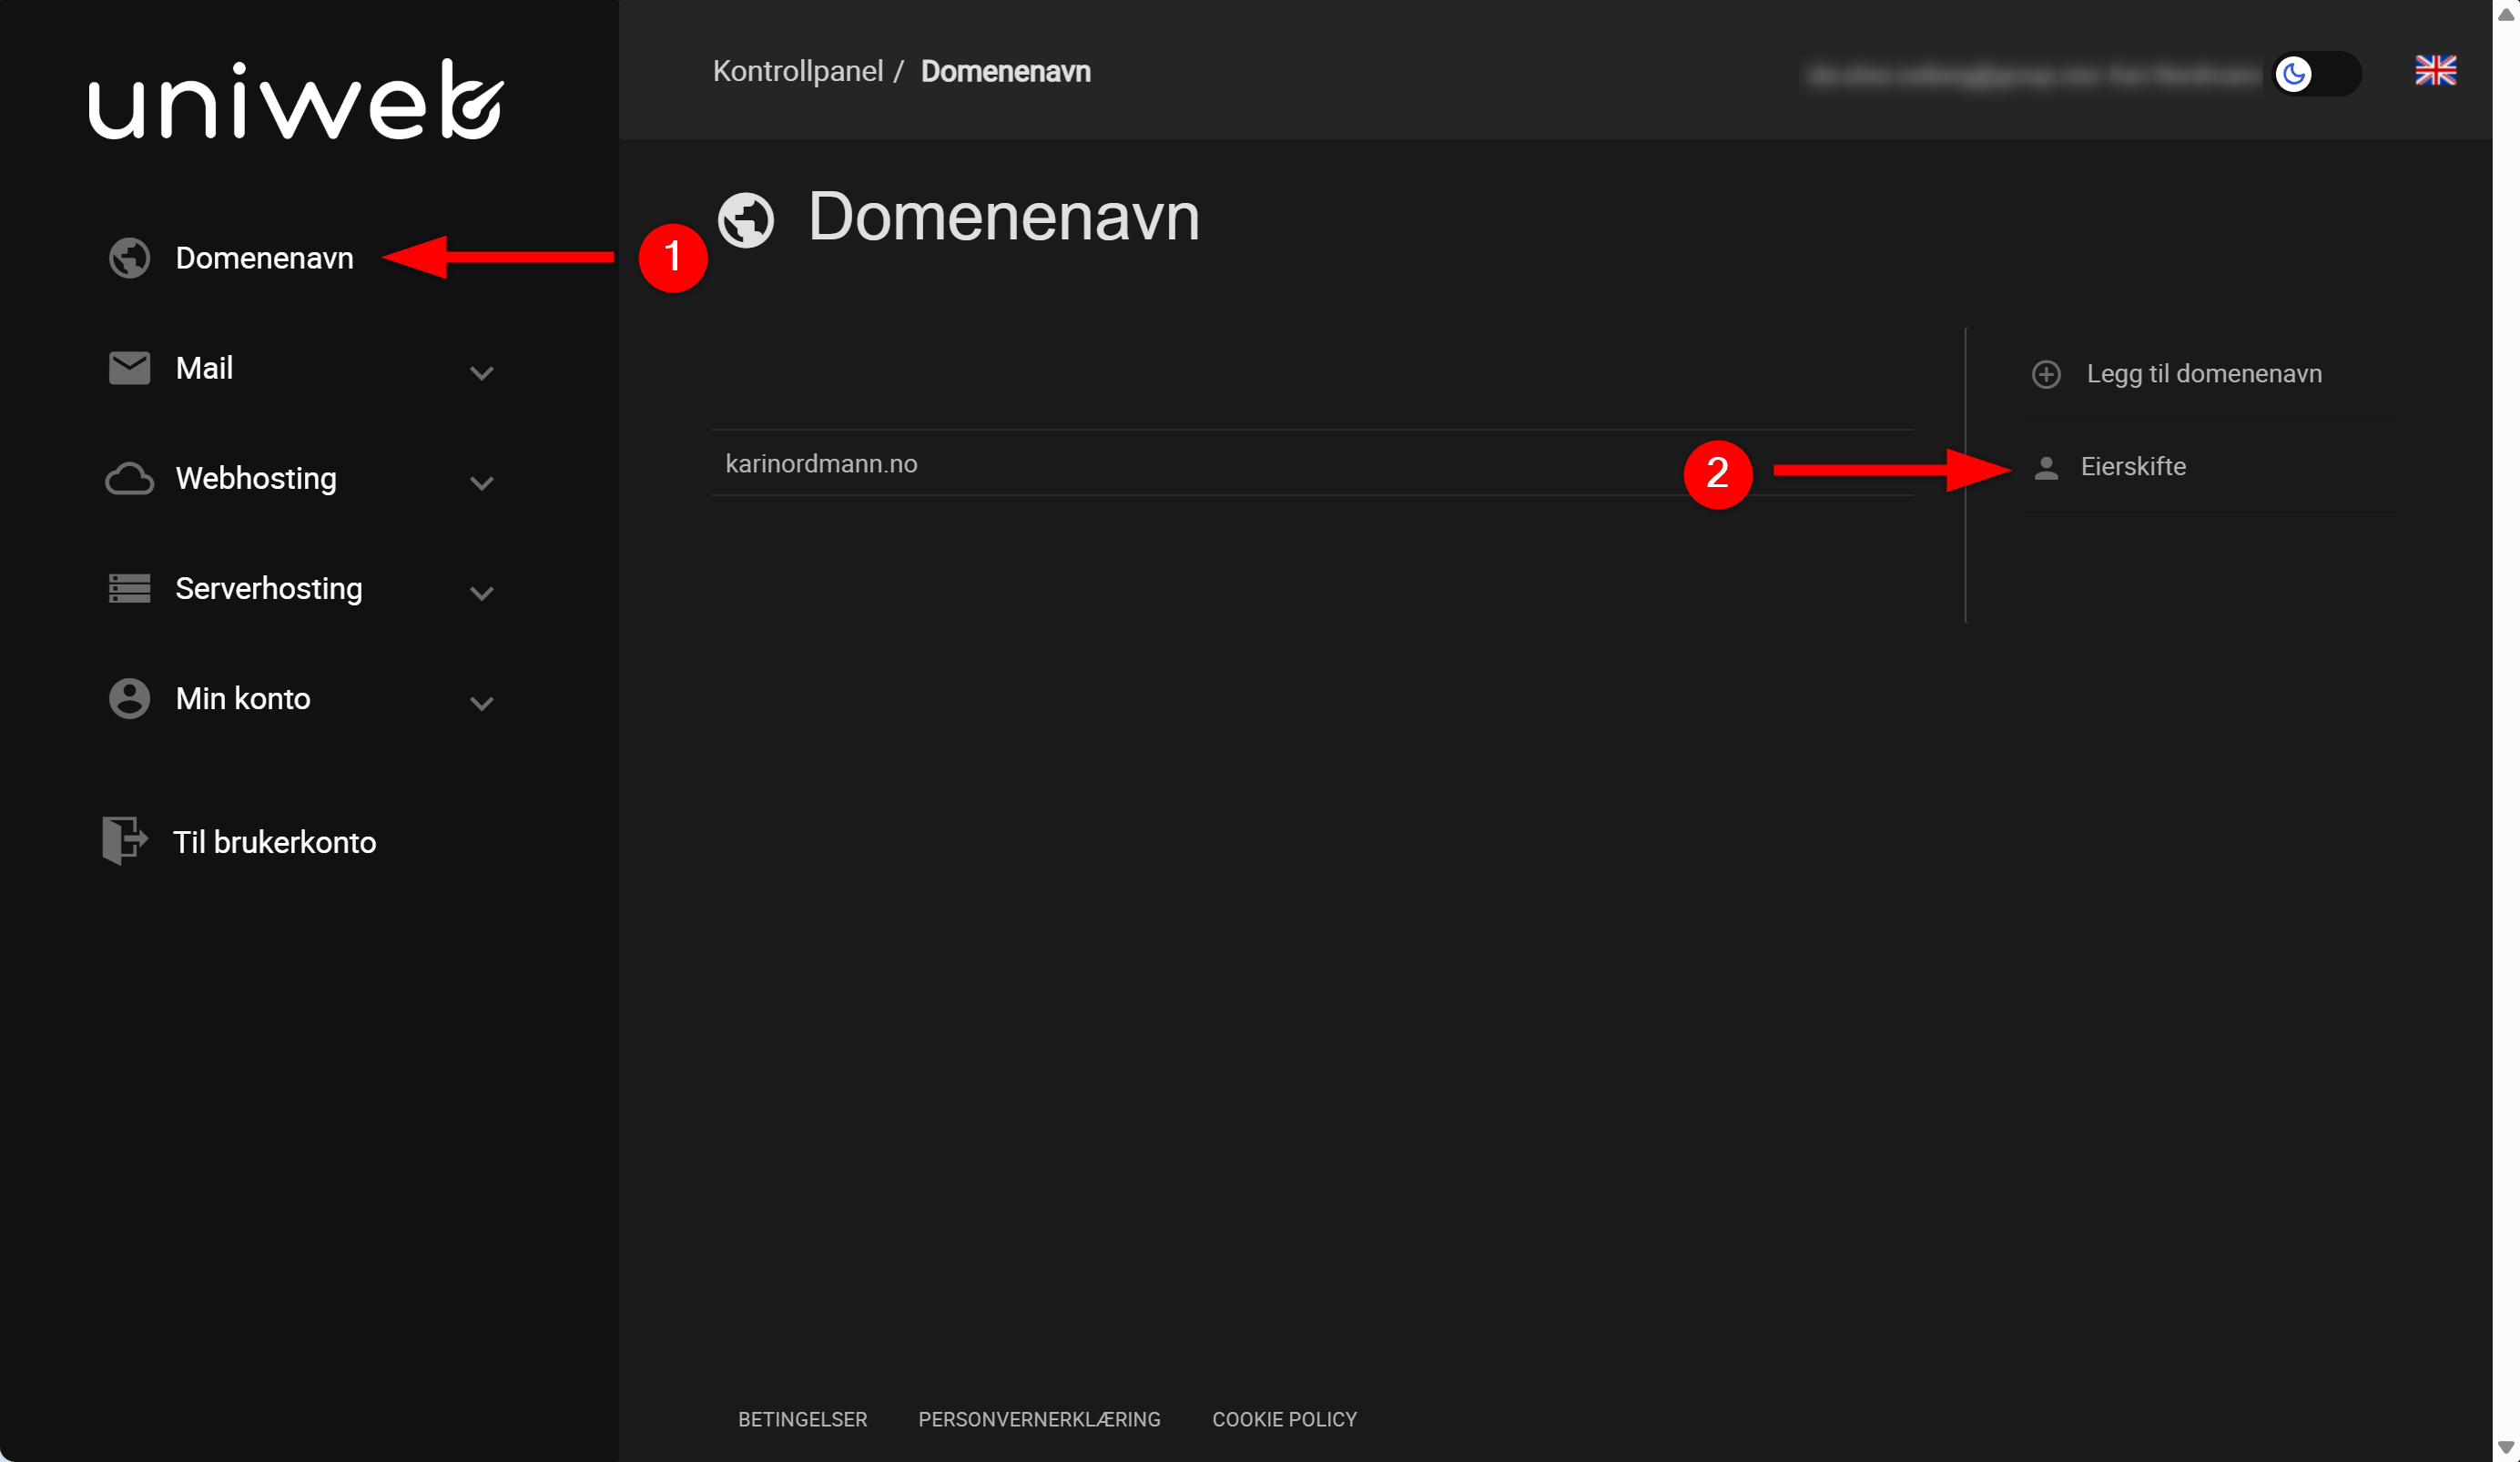Click the Min konto user icon
Viewport: 2520px width, 1462px height.
[129, 698]
